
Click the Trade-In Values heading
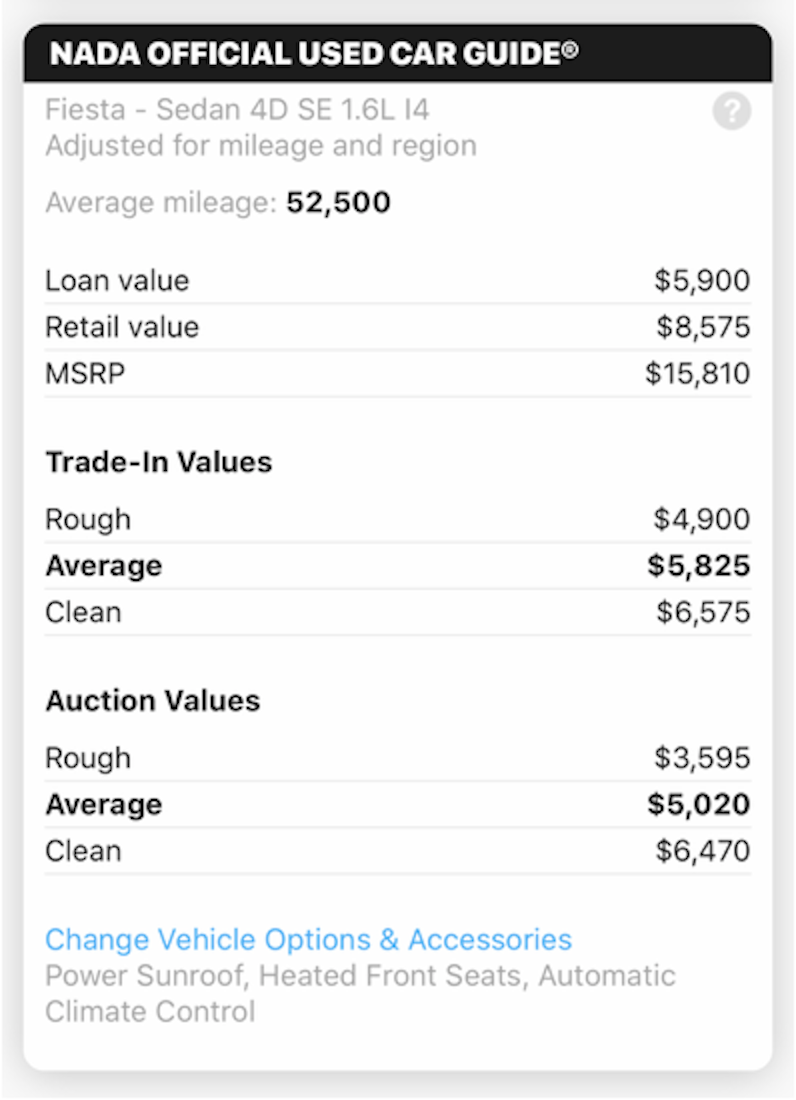click(158, 462)
